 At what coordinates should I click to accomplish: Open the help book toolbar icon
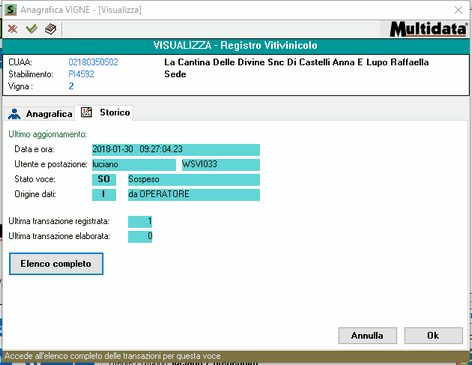pyautogui.click(x=51, y=29)
